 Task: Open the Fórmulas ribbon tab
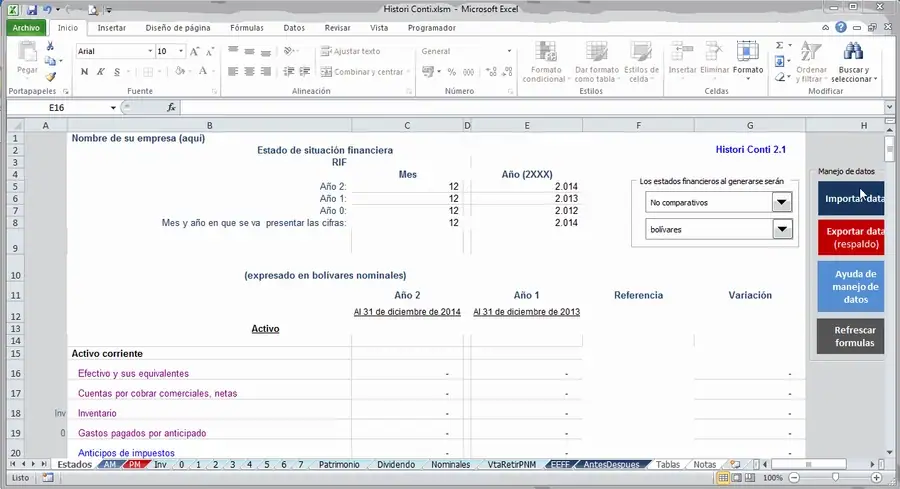point(247,28)
